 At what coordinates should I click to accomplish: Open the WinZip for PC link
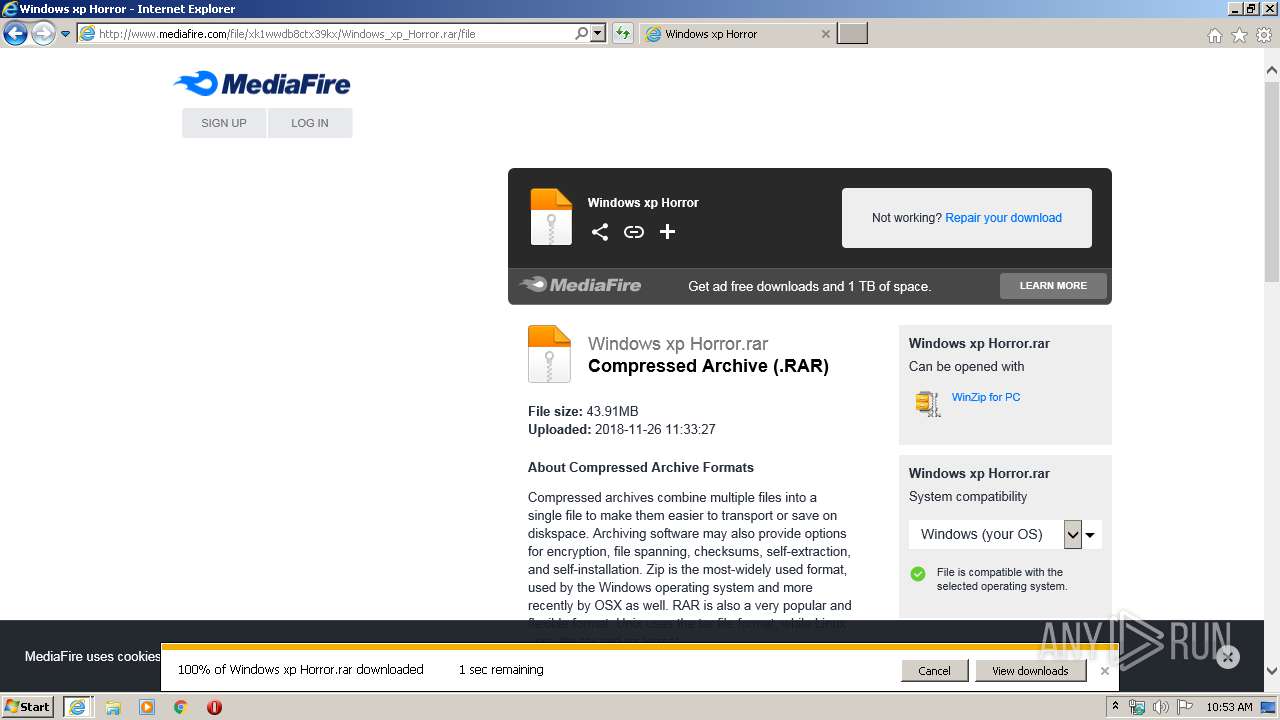point(986,397)
